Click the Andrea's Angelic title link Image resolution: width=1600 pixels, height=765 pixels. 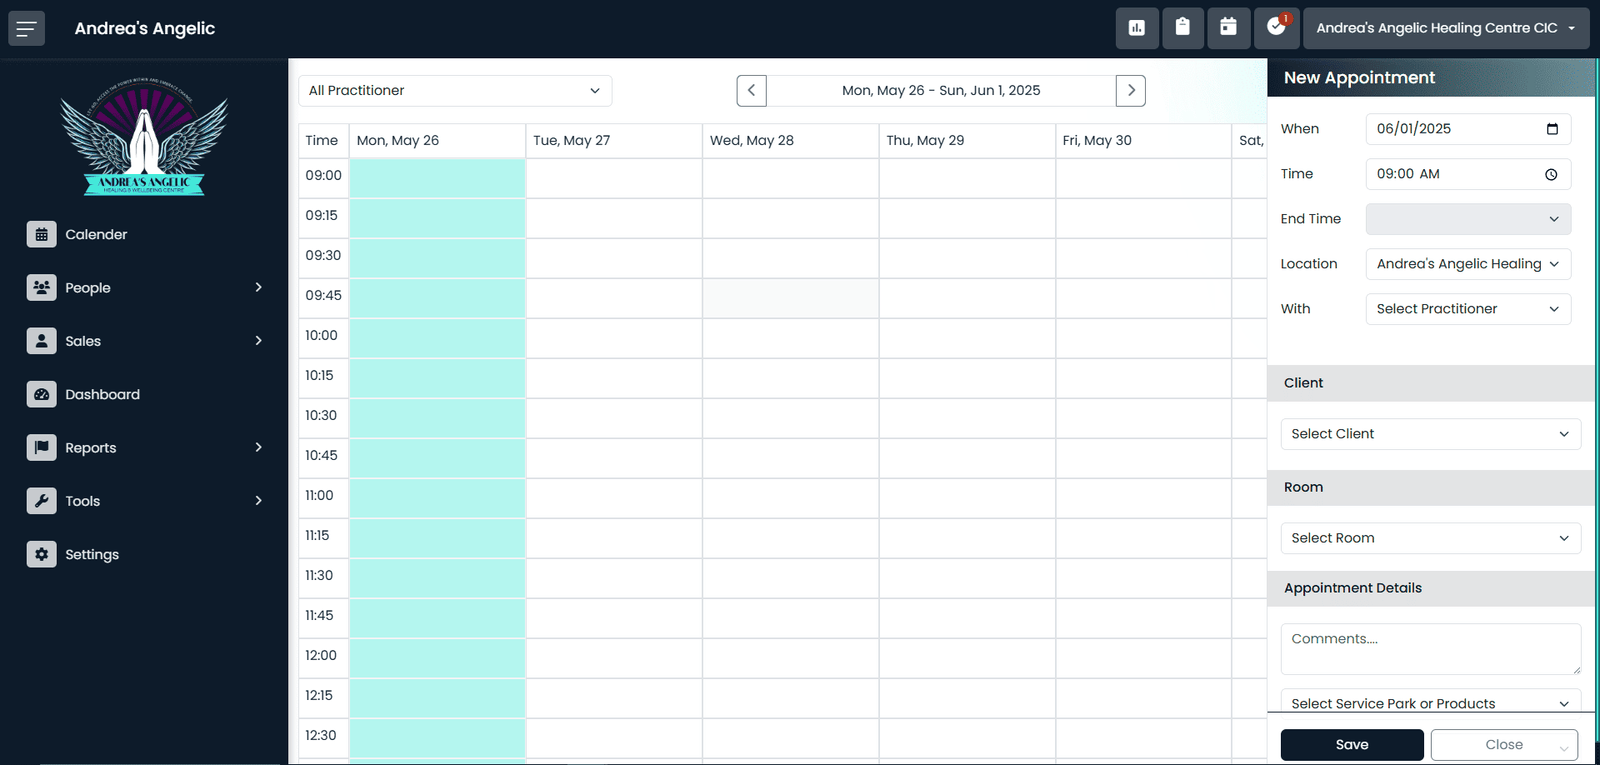coord(145,28)
